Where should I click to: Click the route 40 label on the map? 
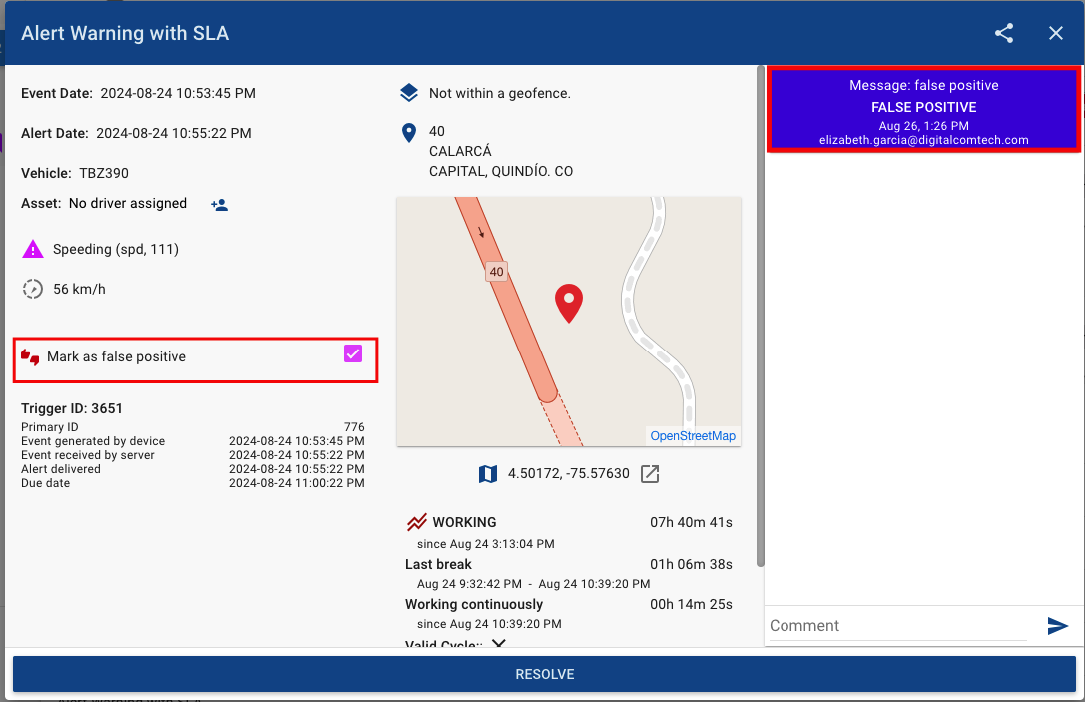[497, 272]
